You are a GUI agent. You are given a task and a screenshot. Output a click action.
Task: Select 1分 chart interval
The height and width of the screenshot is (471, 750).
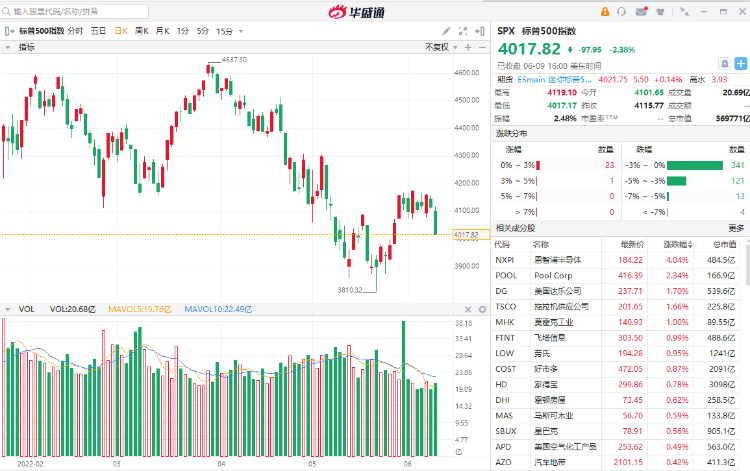click(183, 31)
